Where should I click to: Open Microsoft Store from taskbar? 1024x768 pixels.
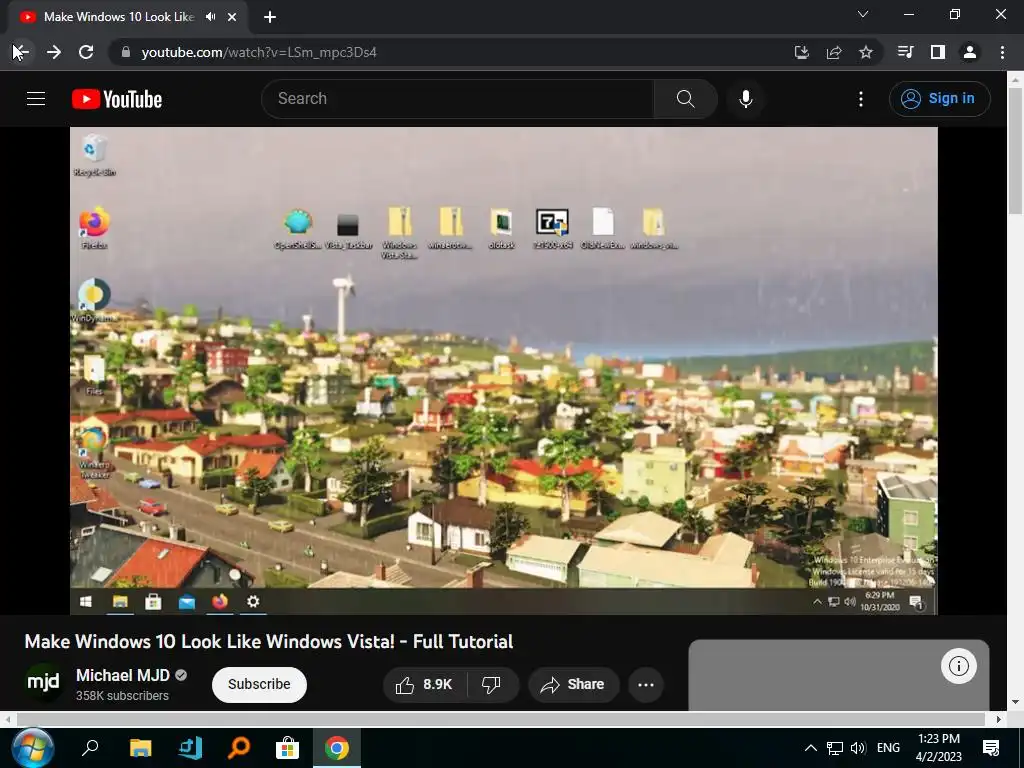click(287, 748)
